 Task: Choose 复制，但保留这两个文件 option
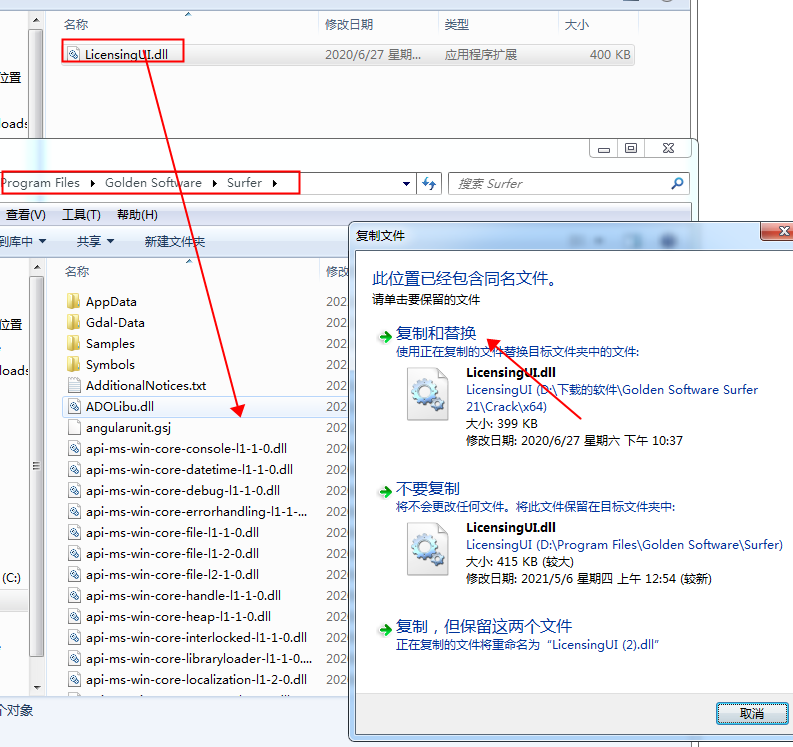coord(484,626)
